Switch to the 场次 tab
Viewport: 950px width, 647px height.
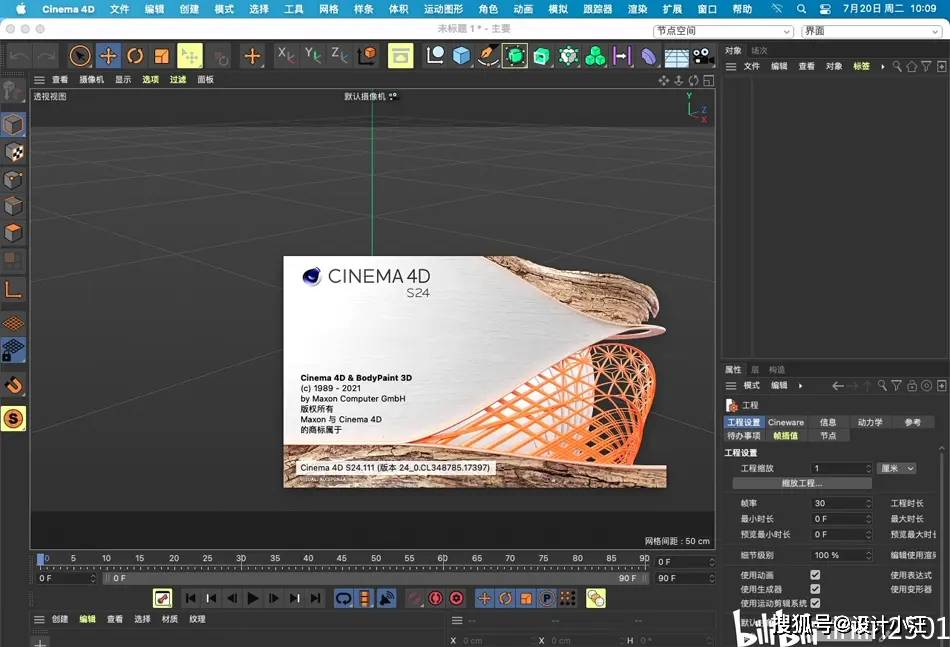(x=759, y=50)
